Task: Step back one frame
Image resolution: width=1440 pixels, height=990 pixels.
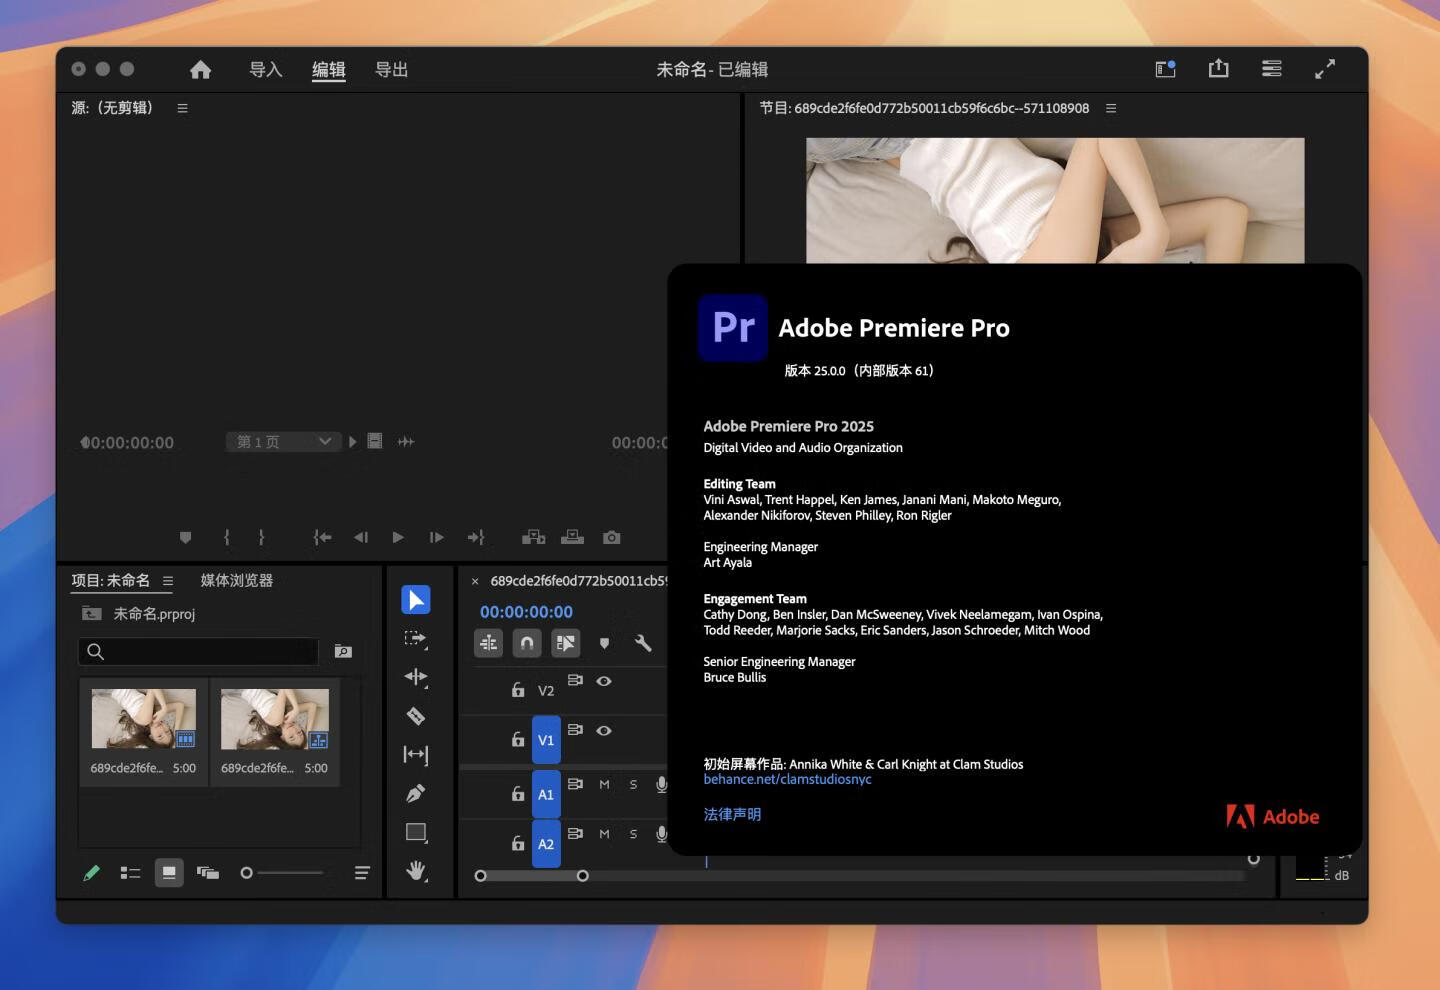Action: pyautogui.click(x=361, y=537)
